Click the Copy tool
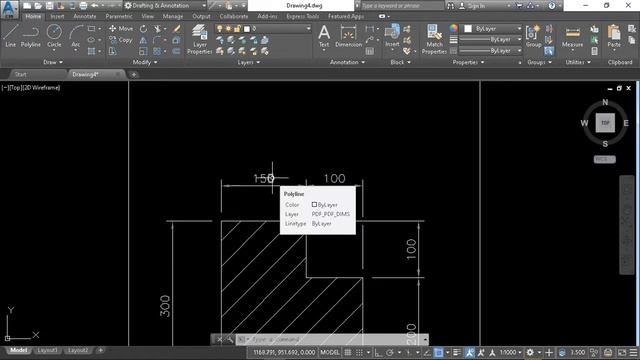 [121, 40]
